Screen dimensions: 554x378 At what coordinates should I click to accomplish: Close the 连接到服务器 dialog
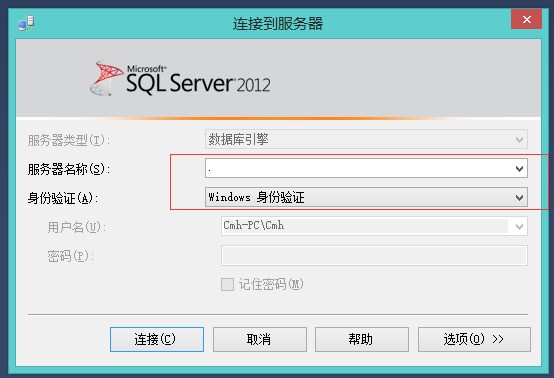point(526,19)
